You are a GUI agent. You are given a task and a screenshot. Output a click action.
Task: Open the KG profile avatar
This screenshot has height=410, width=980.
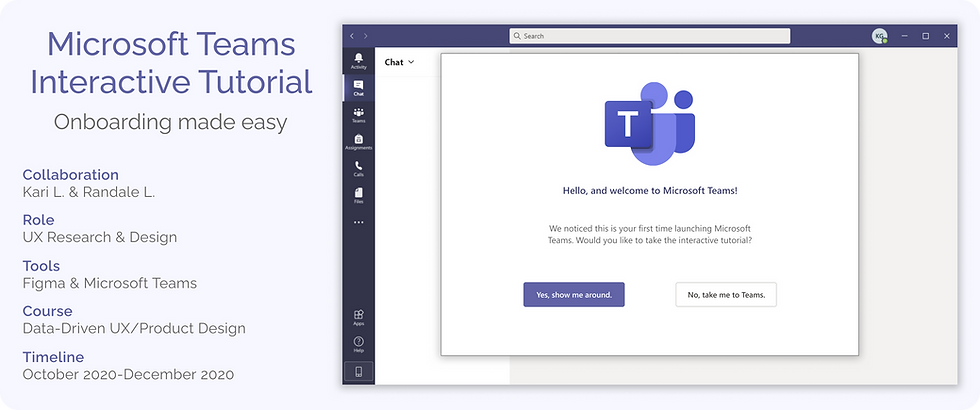pyautogui.click(x=879, y=36)
